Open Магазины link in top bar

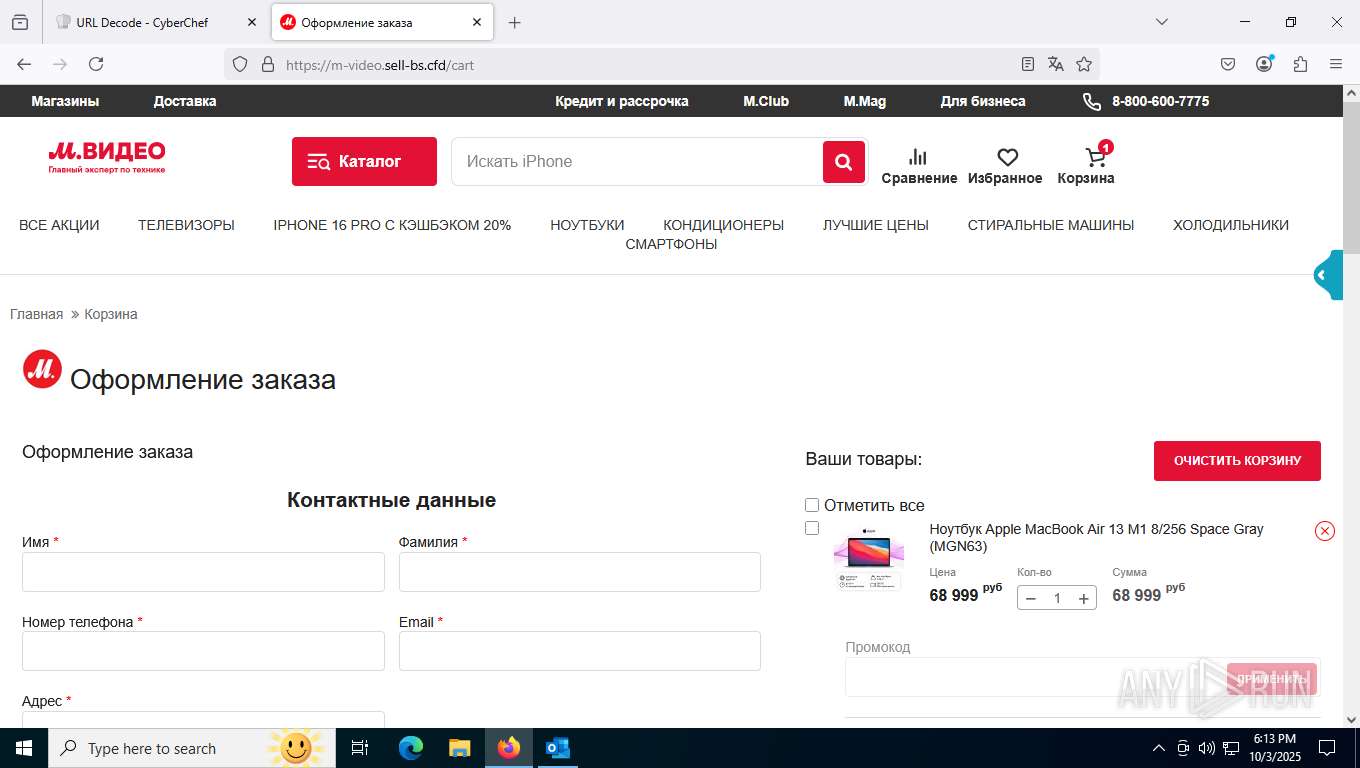pos(65,101)
